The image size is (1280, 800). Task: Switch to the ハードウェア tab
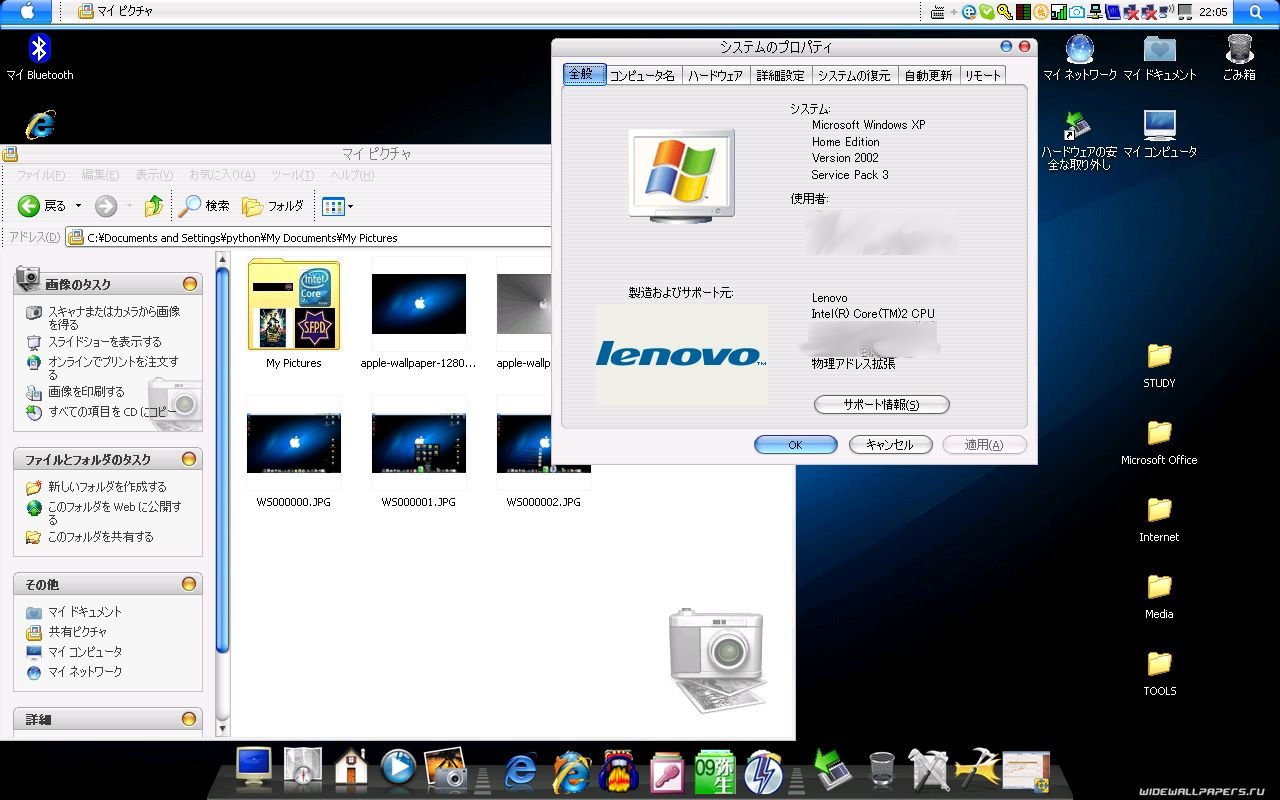point(715,75)
